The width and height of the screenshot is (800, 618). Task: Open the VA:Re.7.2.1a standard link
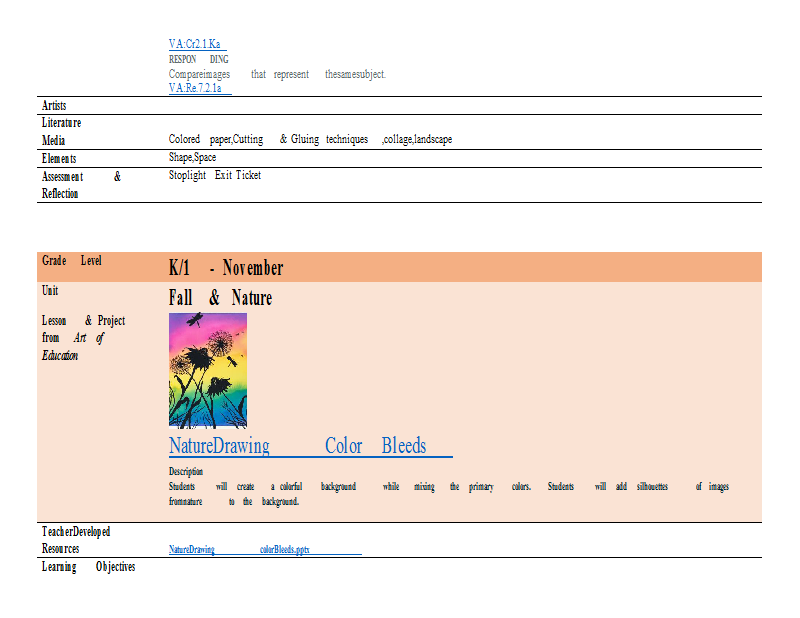click(195, 88)
